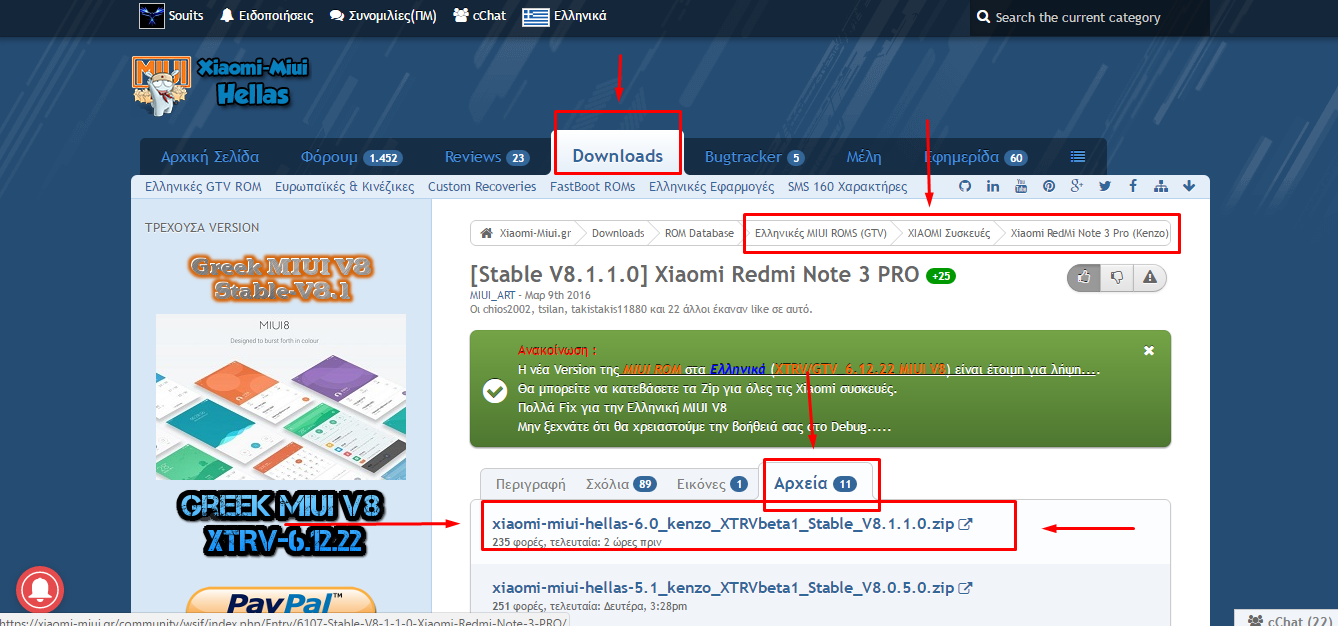Click Xiaomi RedMi Note 3 Pro (Kenzo) breadcrumb

[1090, 233]
